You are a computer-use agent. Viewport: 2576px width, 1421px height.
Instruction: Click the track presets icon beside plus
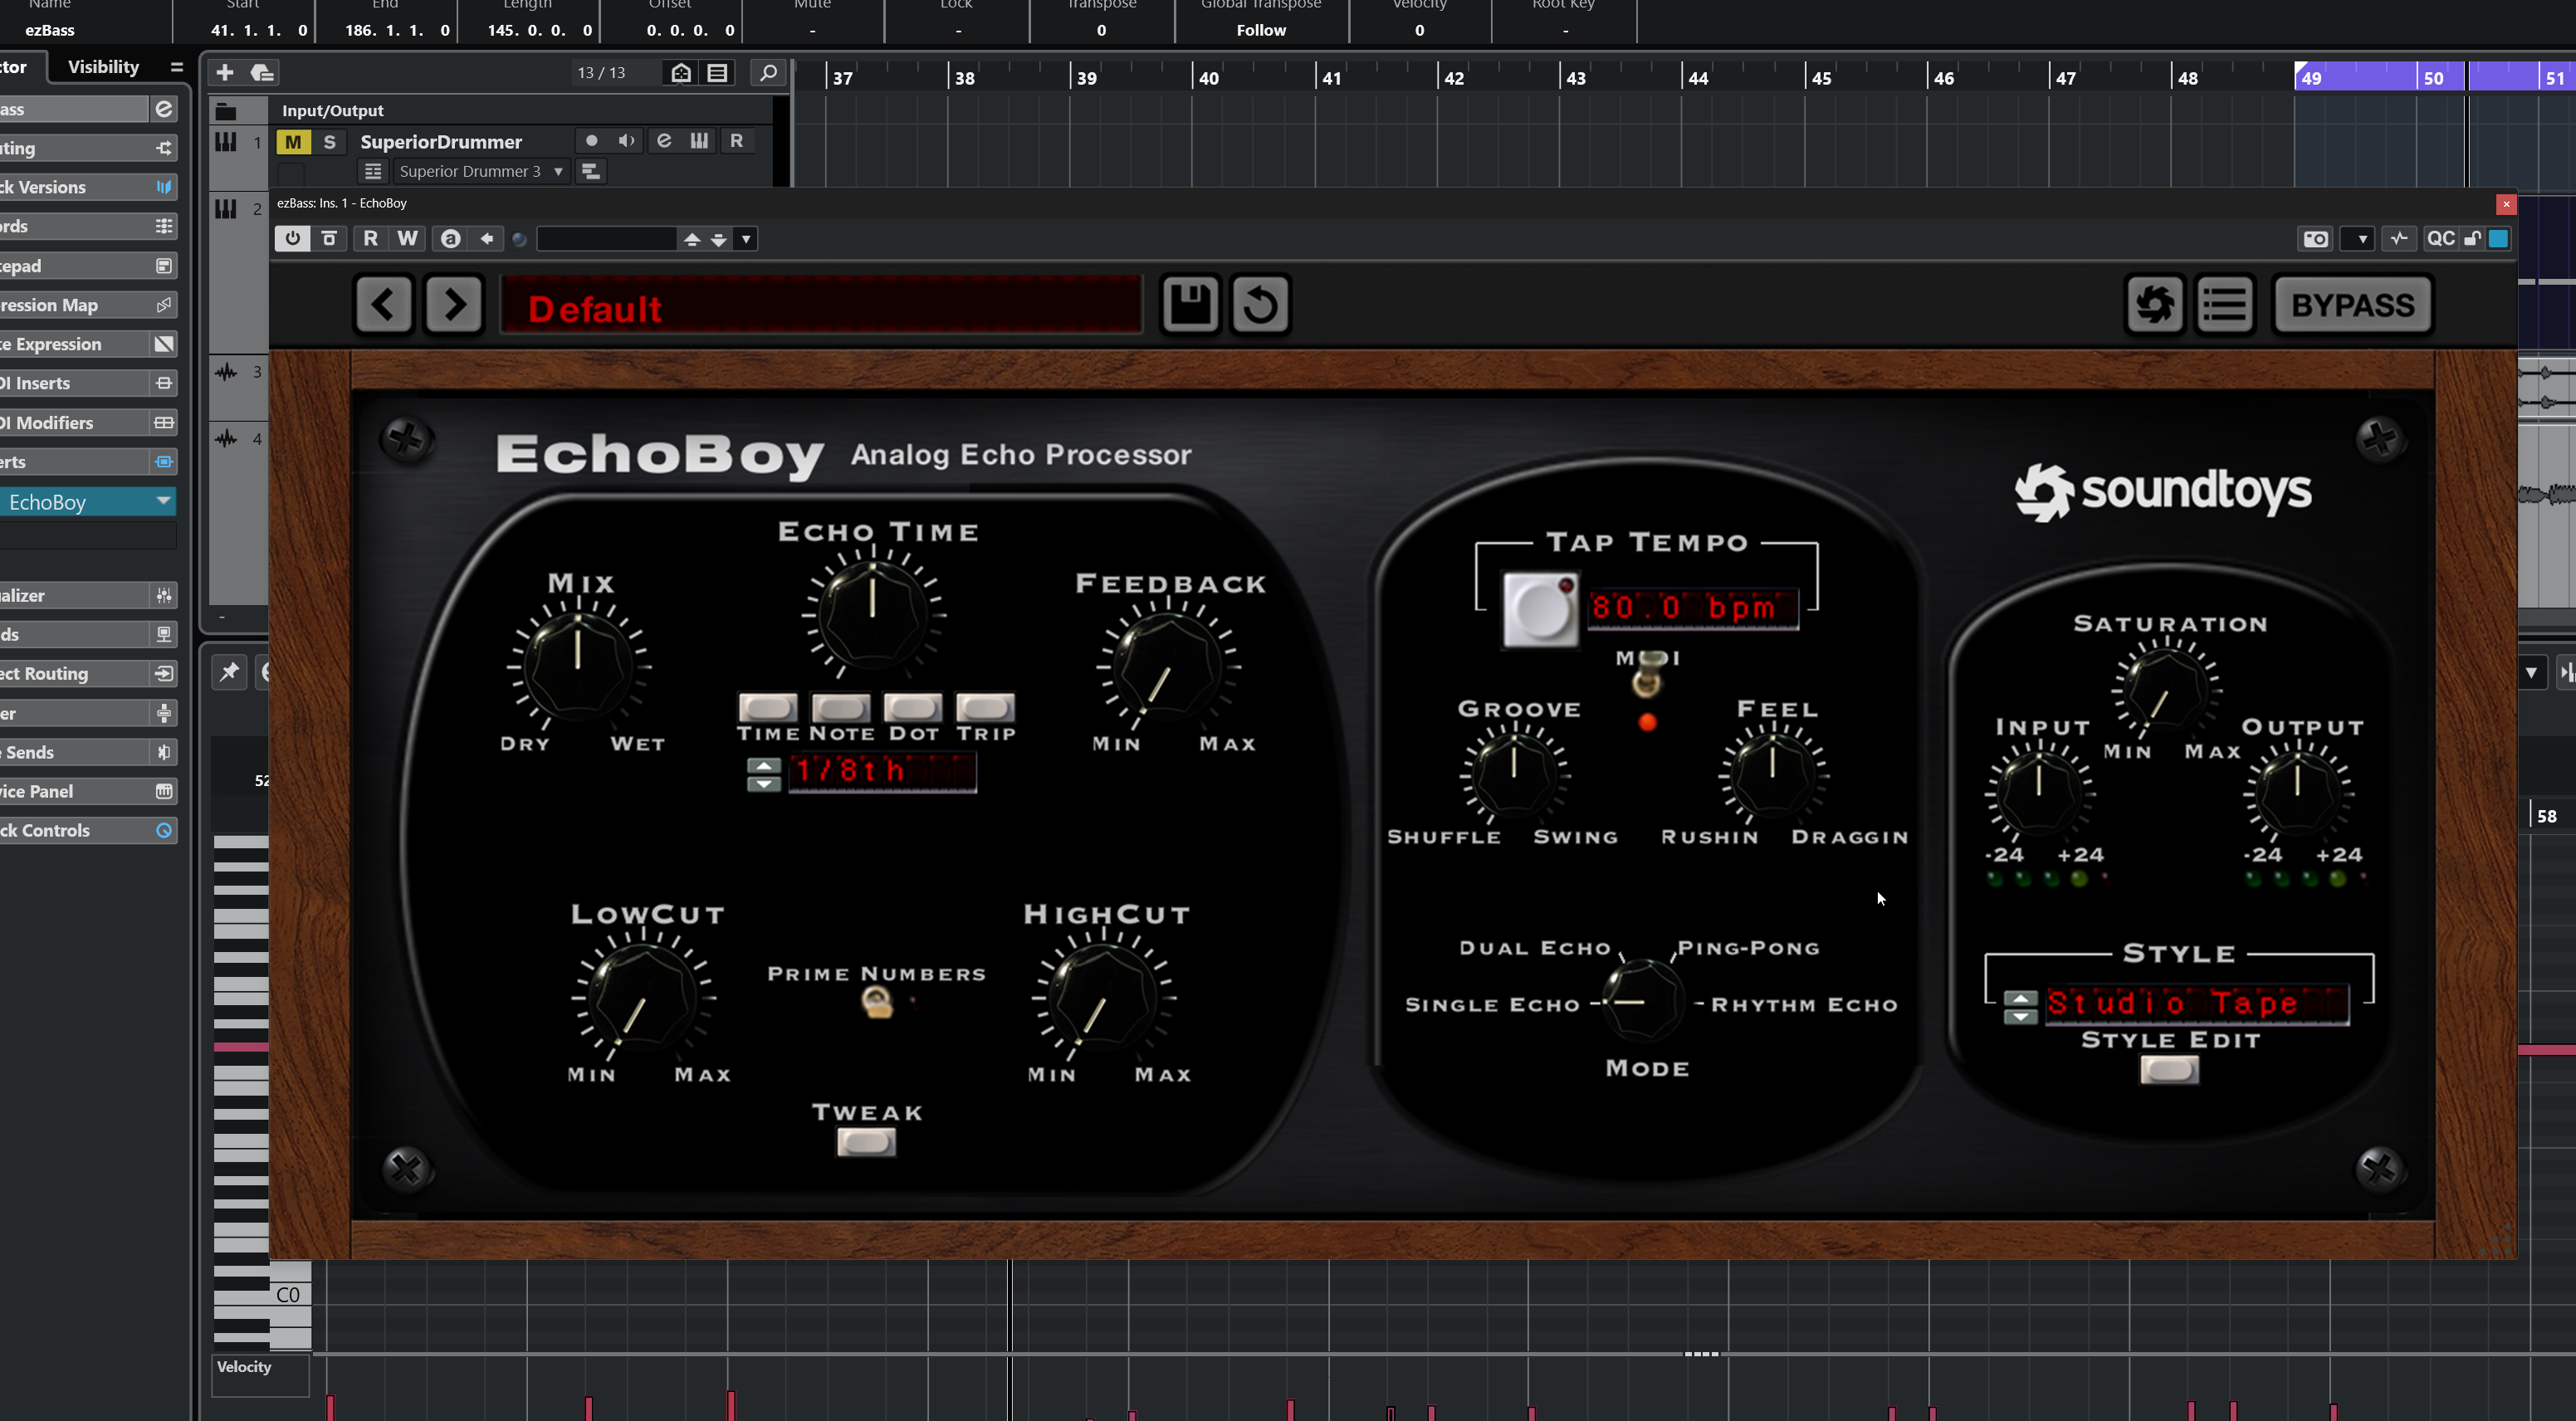tap(262, 73)
